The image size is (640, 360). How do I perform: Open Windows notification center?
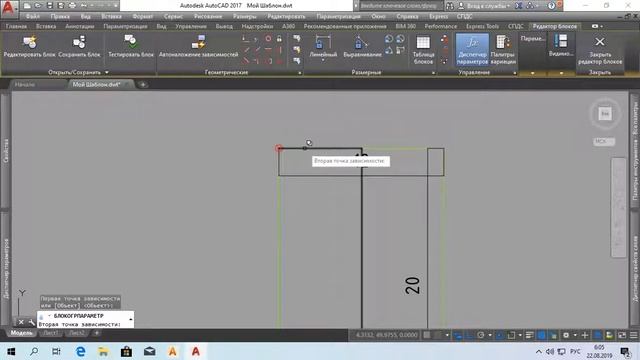(x=624, y=351)
